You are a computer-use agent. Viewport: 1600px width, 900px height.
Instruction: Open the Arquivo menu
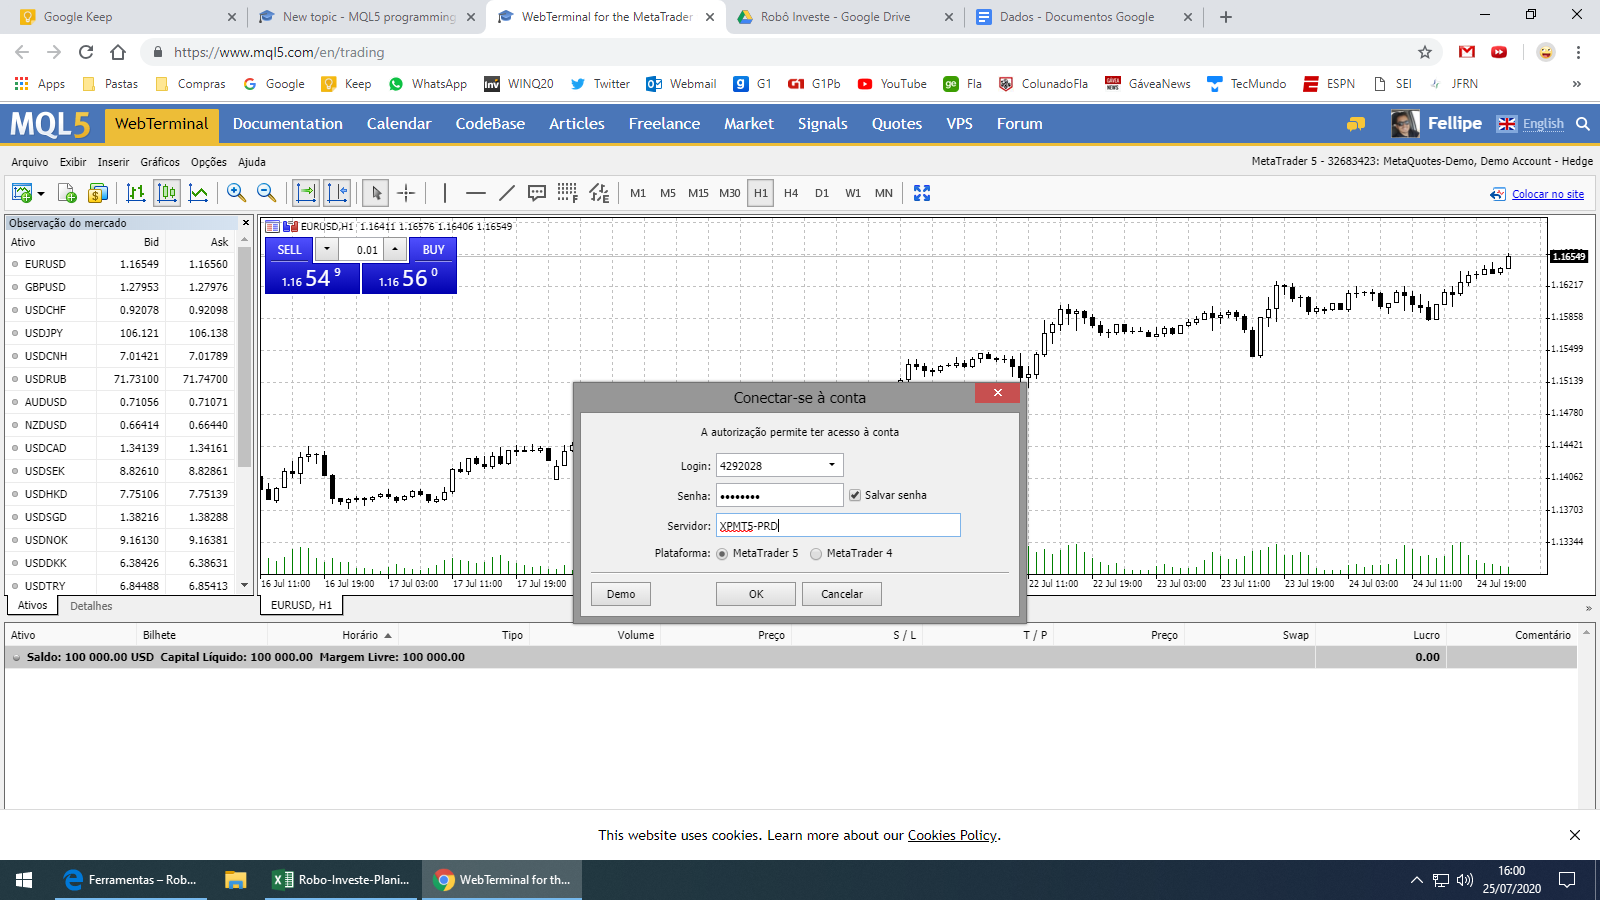tap(30, 162)
